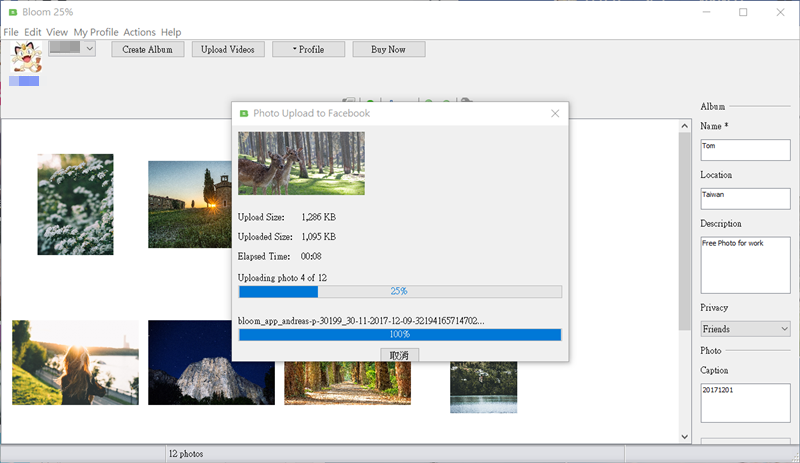Click the Bloom app icon in title bar
Screen dimensions: 800x463
pyautogui.click(x=12, y=12)
